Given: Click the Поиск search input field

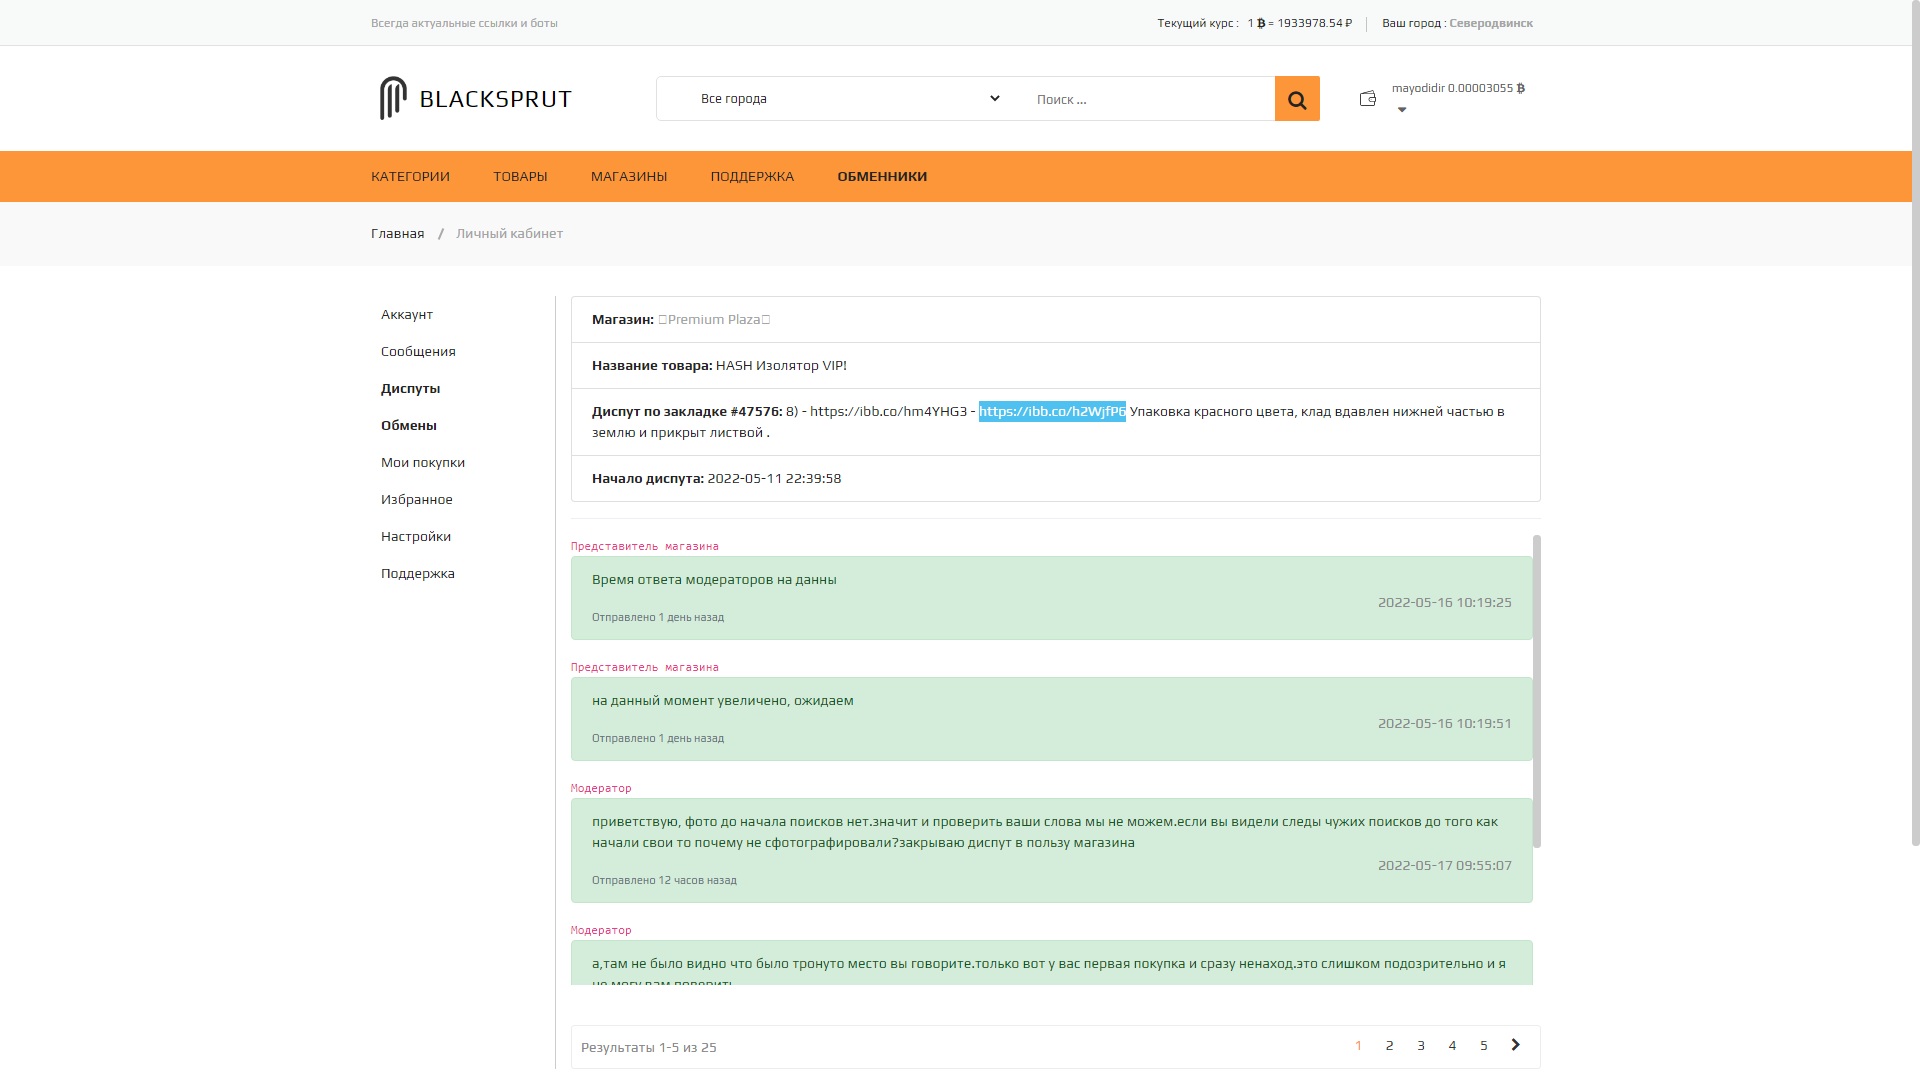Looking at the screenshot, I should tap(1147, 99).
